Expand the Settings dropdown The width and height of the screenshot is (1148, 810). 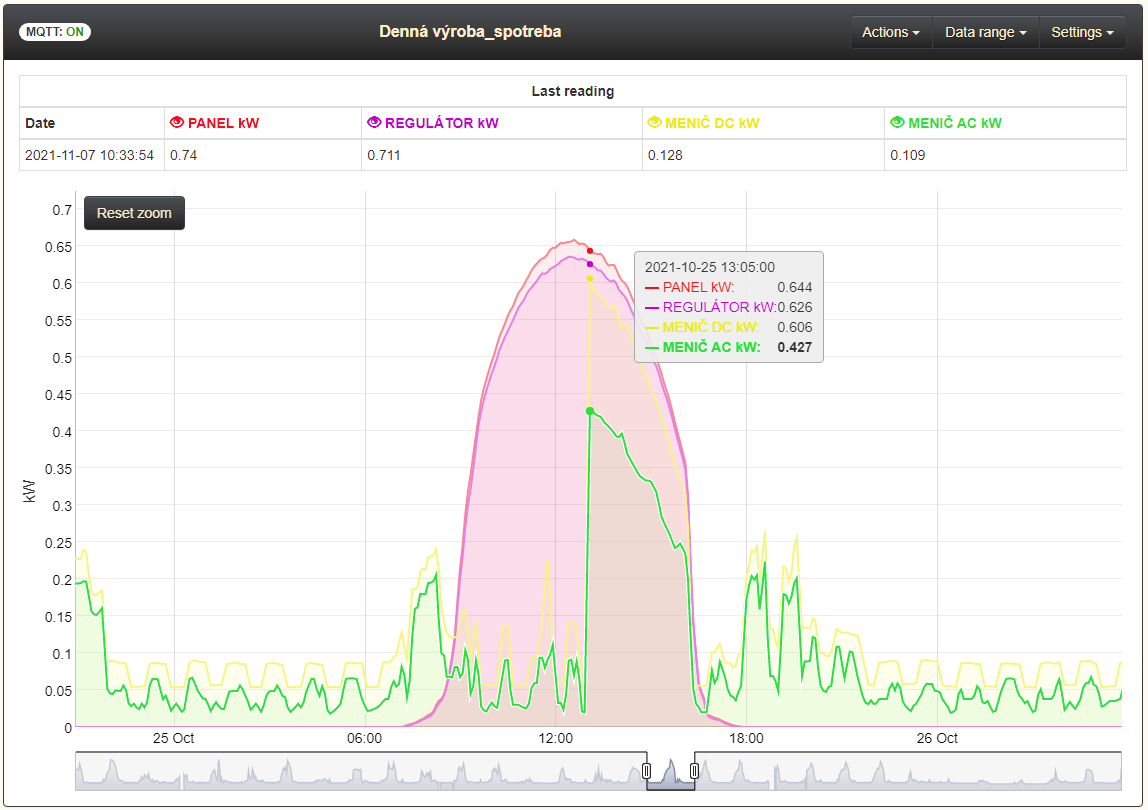point(1082,32)
